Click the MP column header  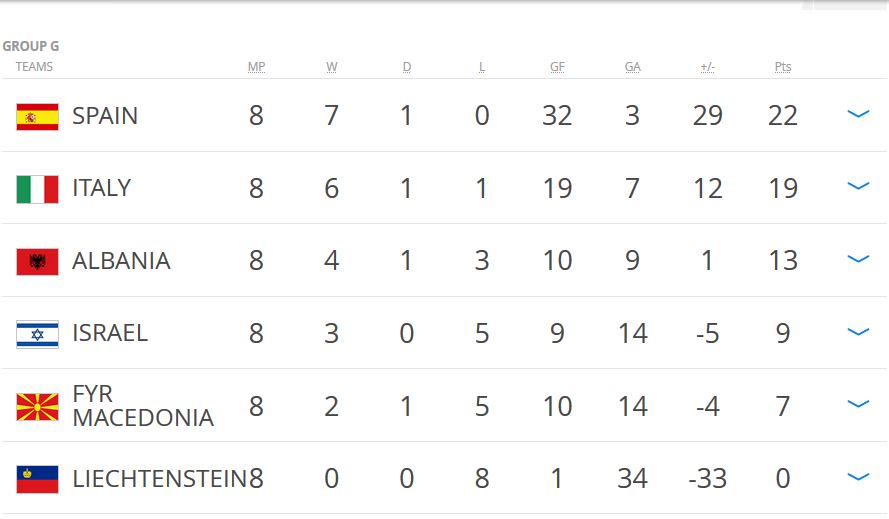click(x=257, y=67)
